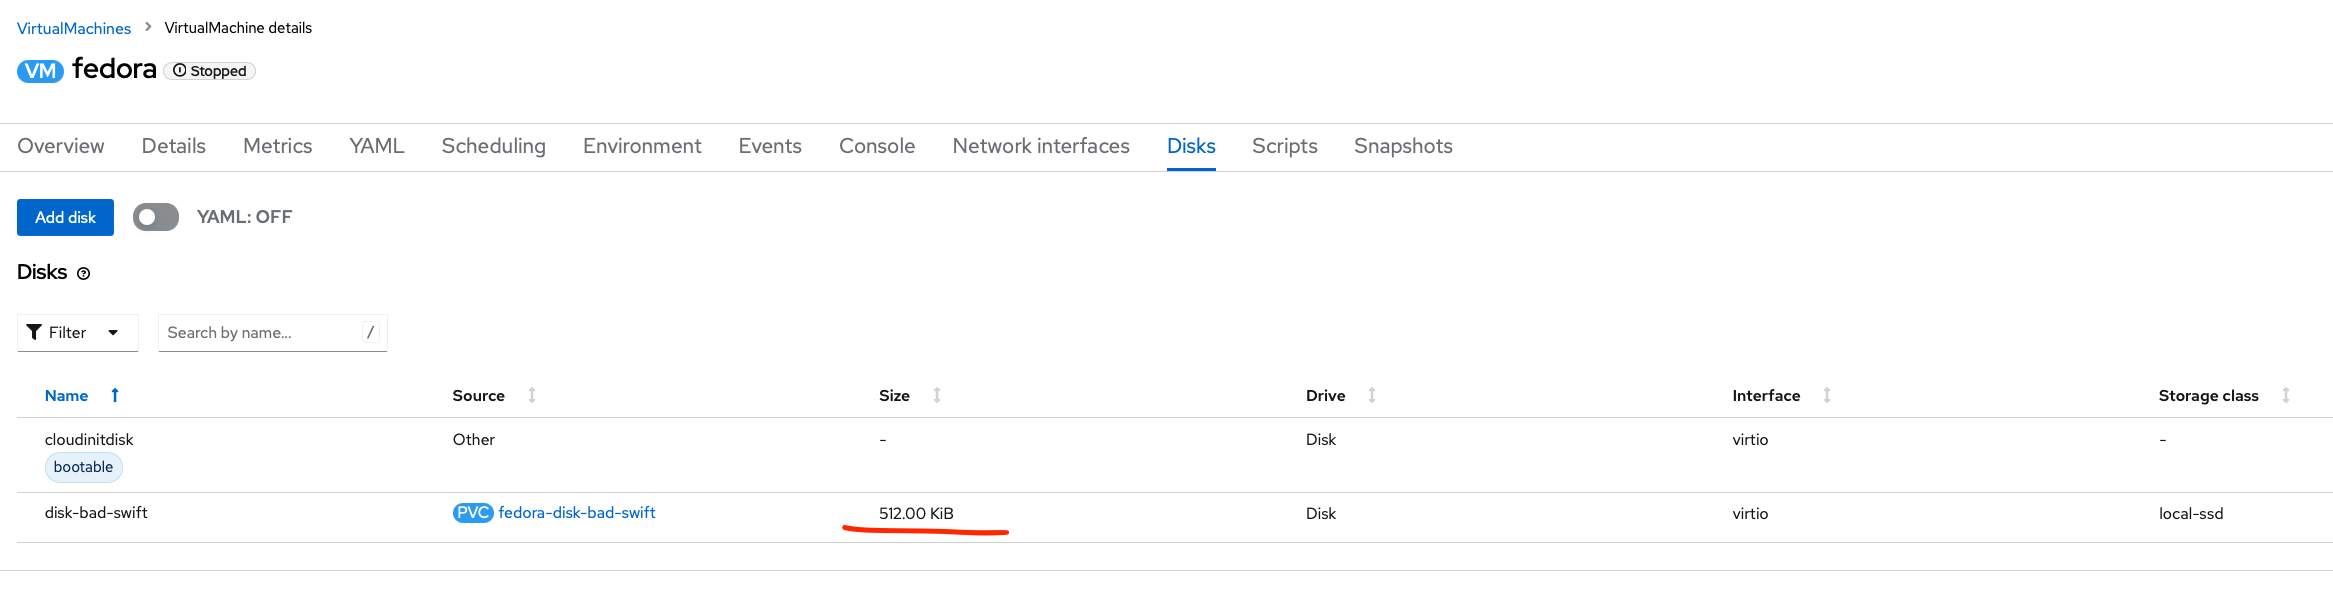The height and width of the screenshot is (594, 2333).
Task: Sort disks by Interface column icon
Action: (x=1827, y=396)
